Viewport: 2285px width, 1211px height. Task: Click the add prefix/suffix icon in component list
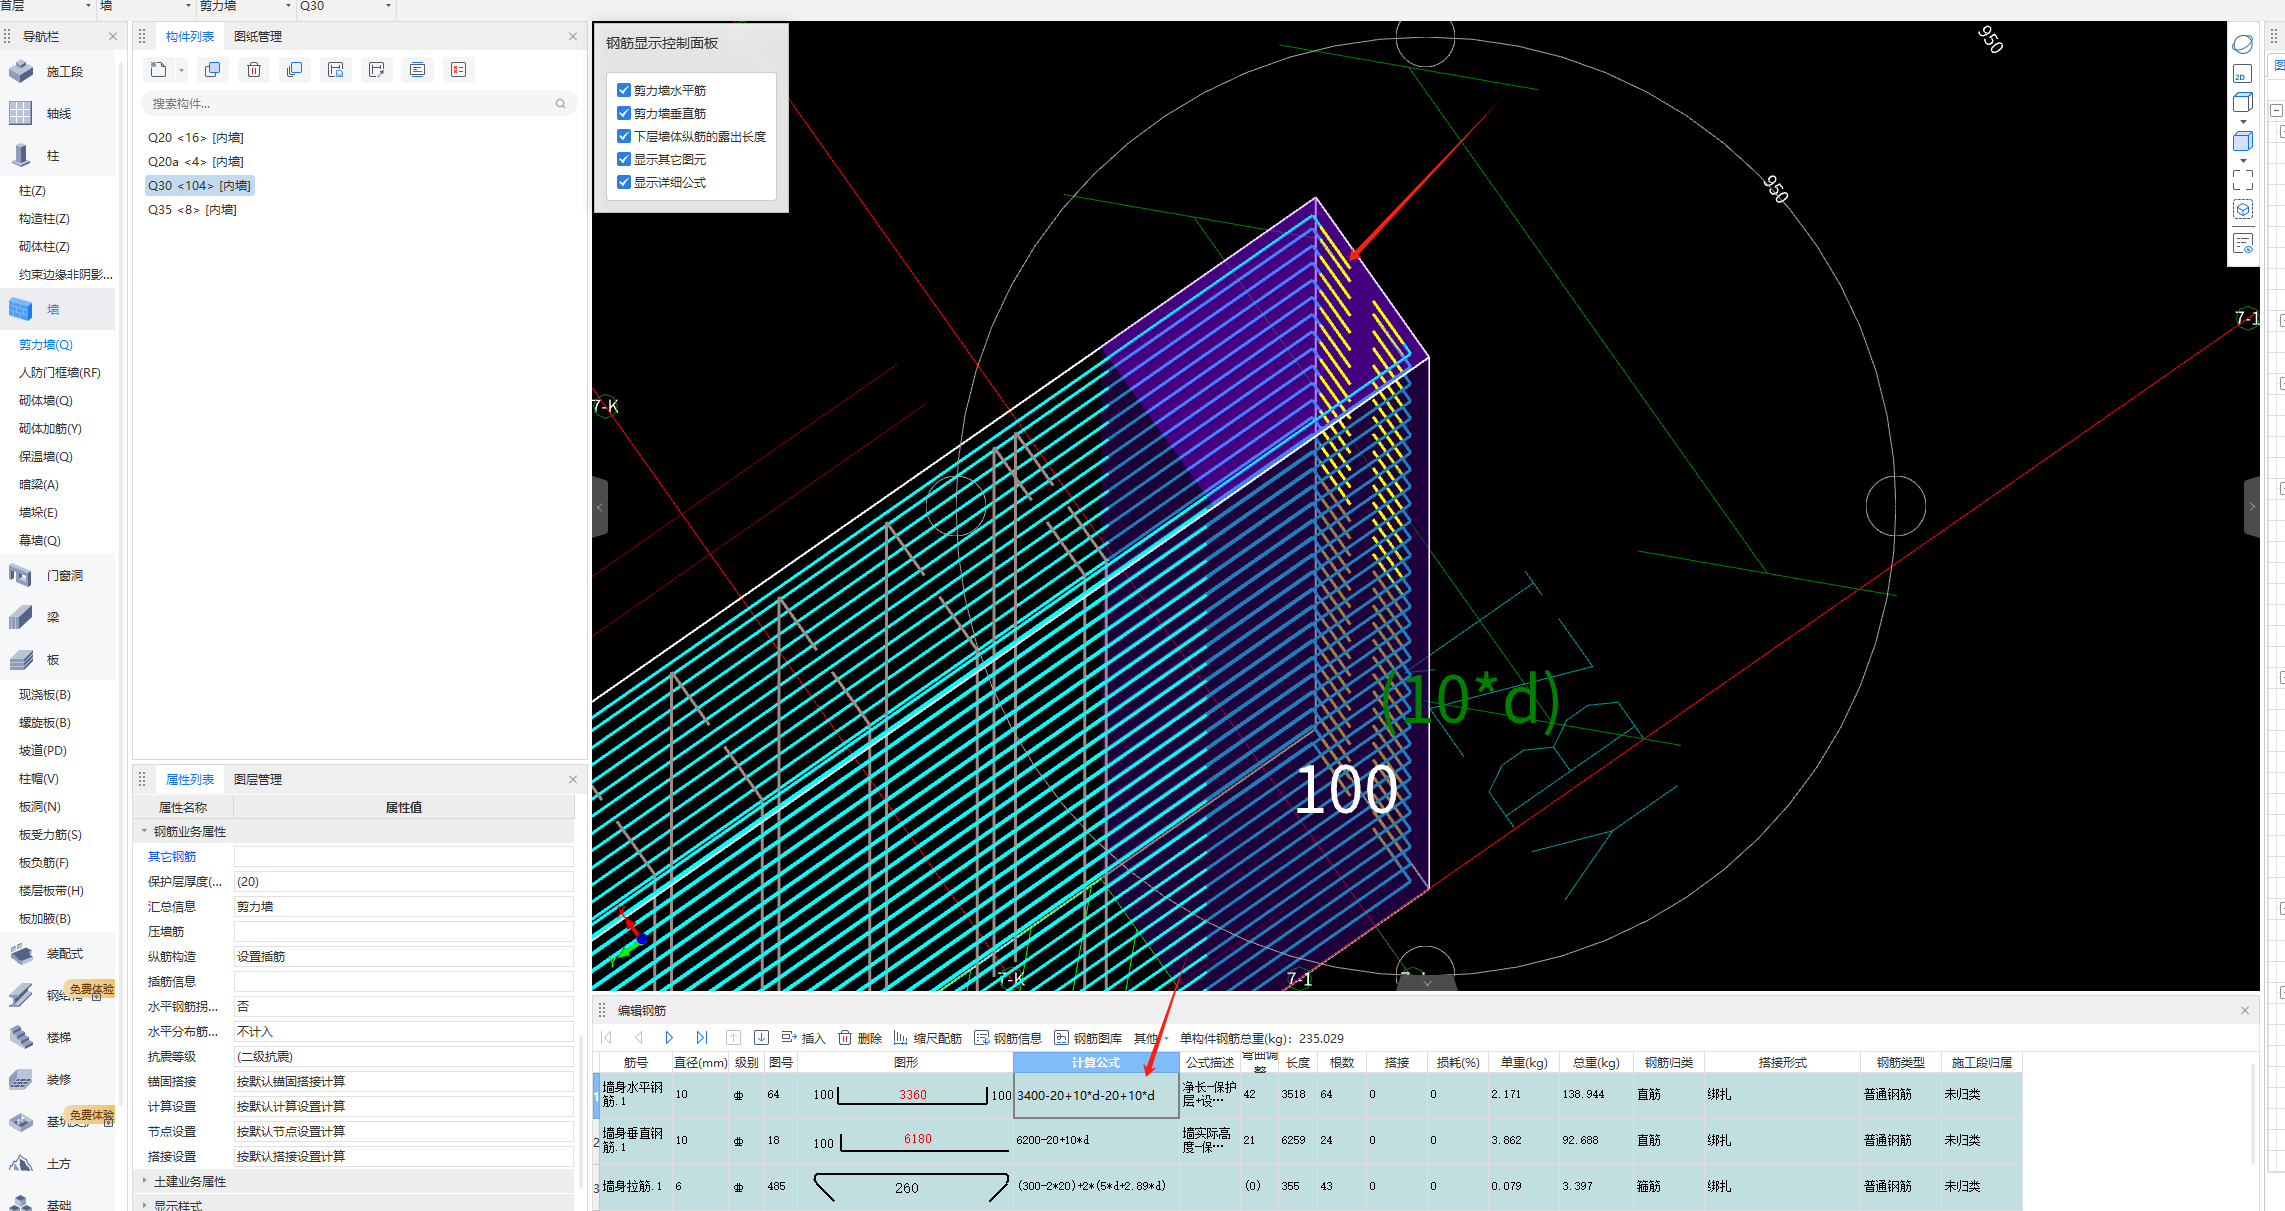tap(417, 70)
